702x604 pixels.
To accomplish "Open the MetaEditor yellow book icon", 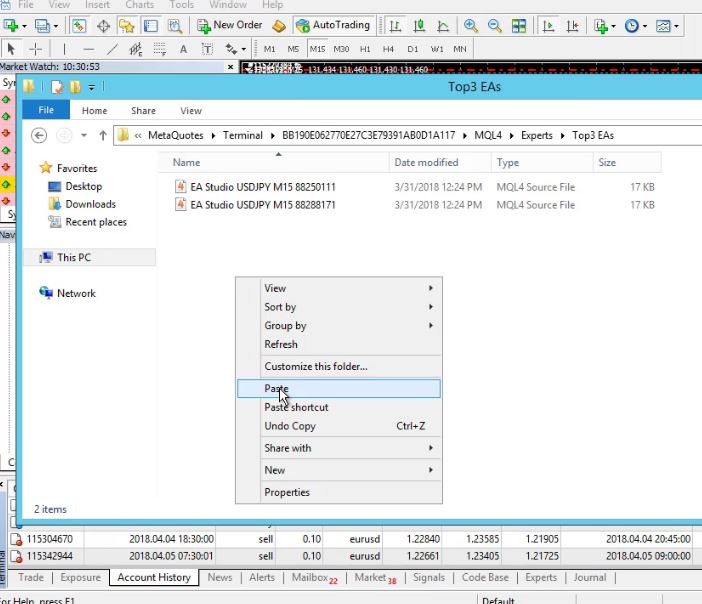I will [279, 26].
